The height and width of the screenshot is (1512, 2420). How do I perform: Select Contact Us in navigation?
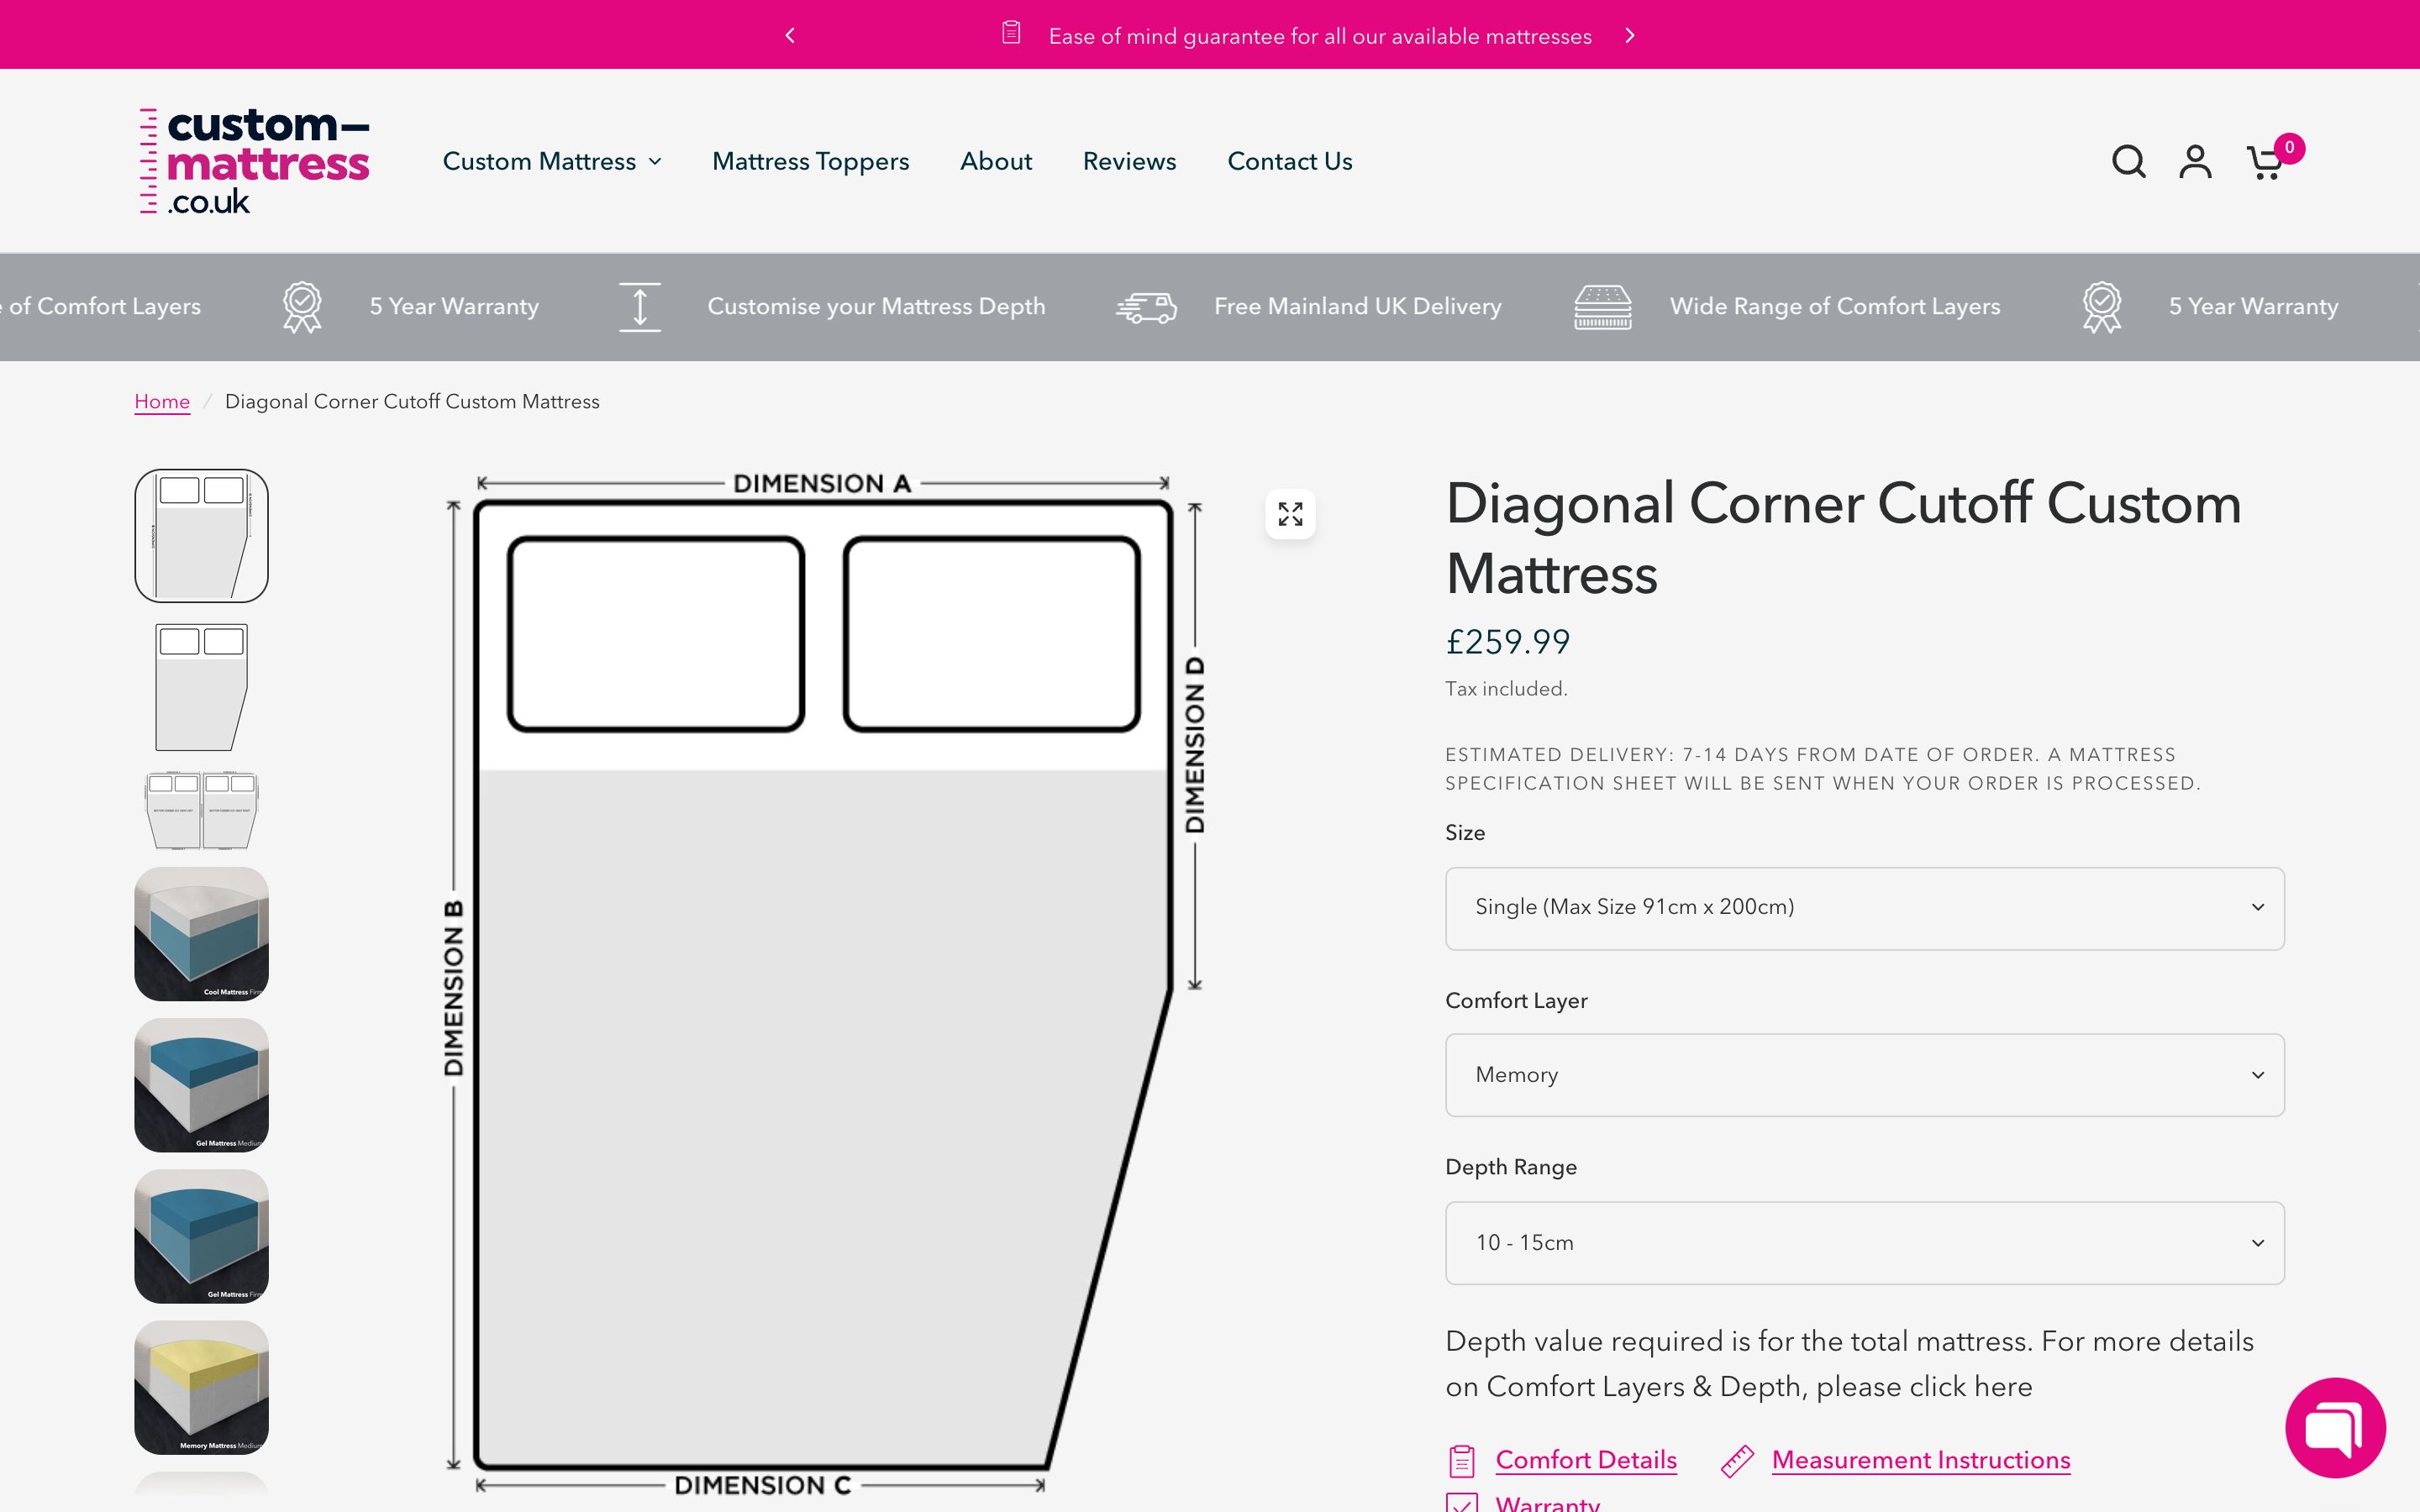1289,161
